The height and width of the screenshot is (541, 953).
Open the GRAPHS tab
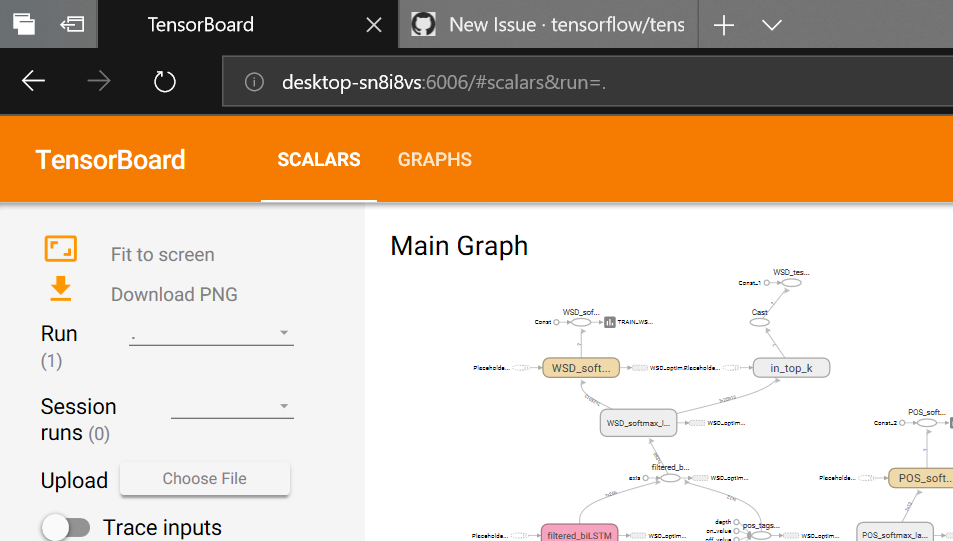(x=435, y=159)
